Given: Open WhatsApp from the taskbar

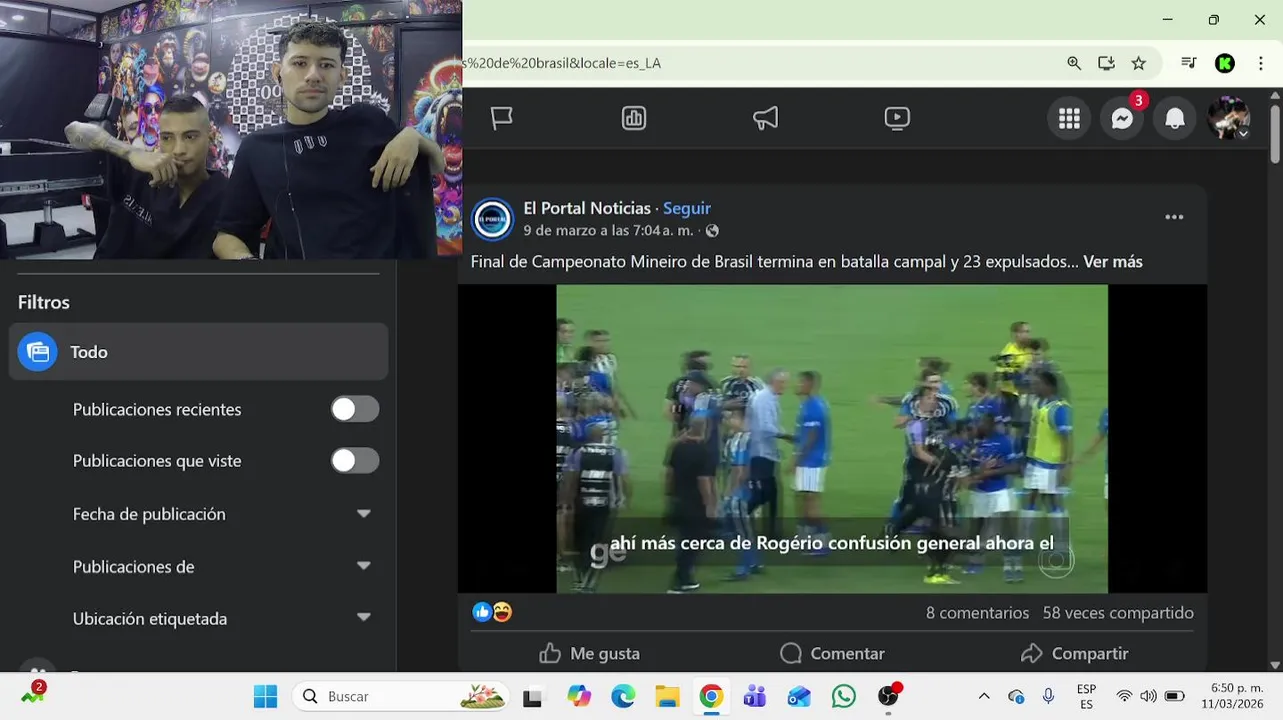Looking at the screenshot, I should (x=844, y=696).
